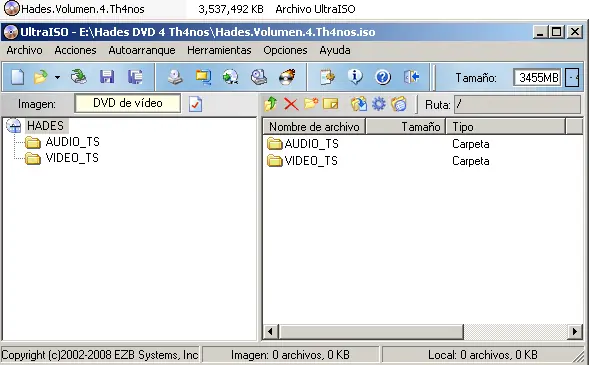The image size is (589, 365).
Task: Save the ISO with floppy icon
Action: pyautogui.click(x=107, y=77)
